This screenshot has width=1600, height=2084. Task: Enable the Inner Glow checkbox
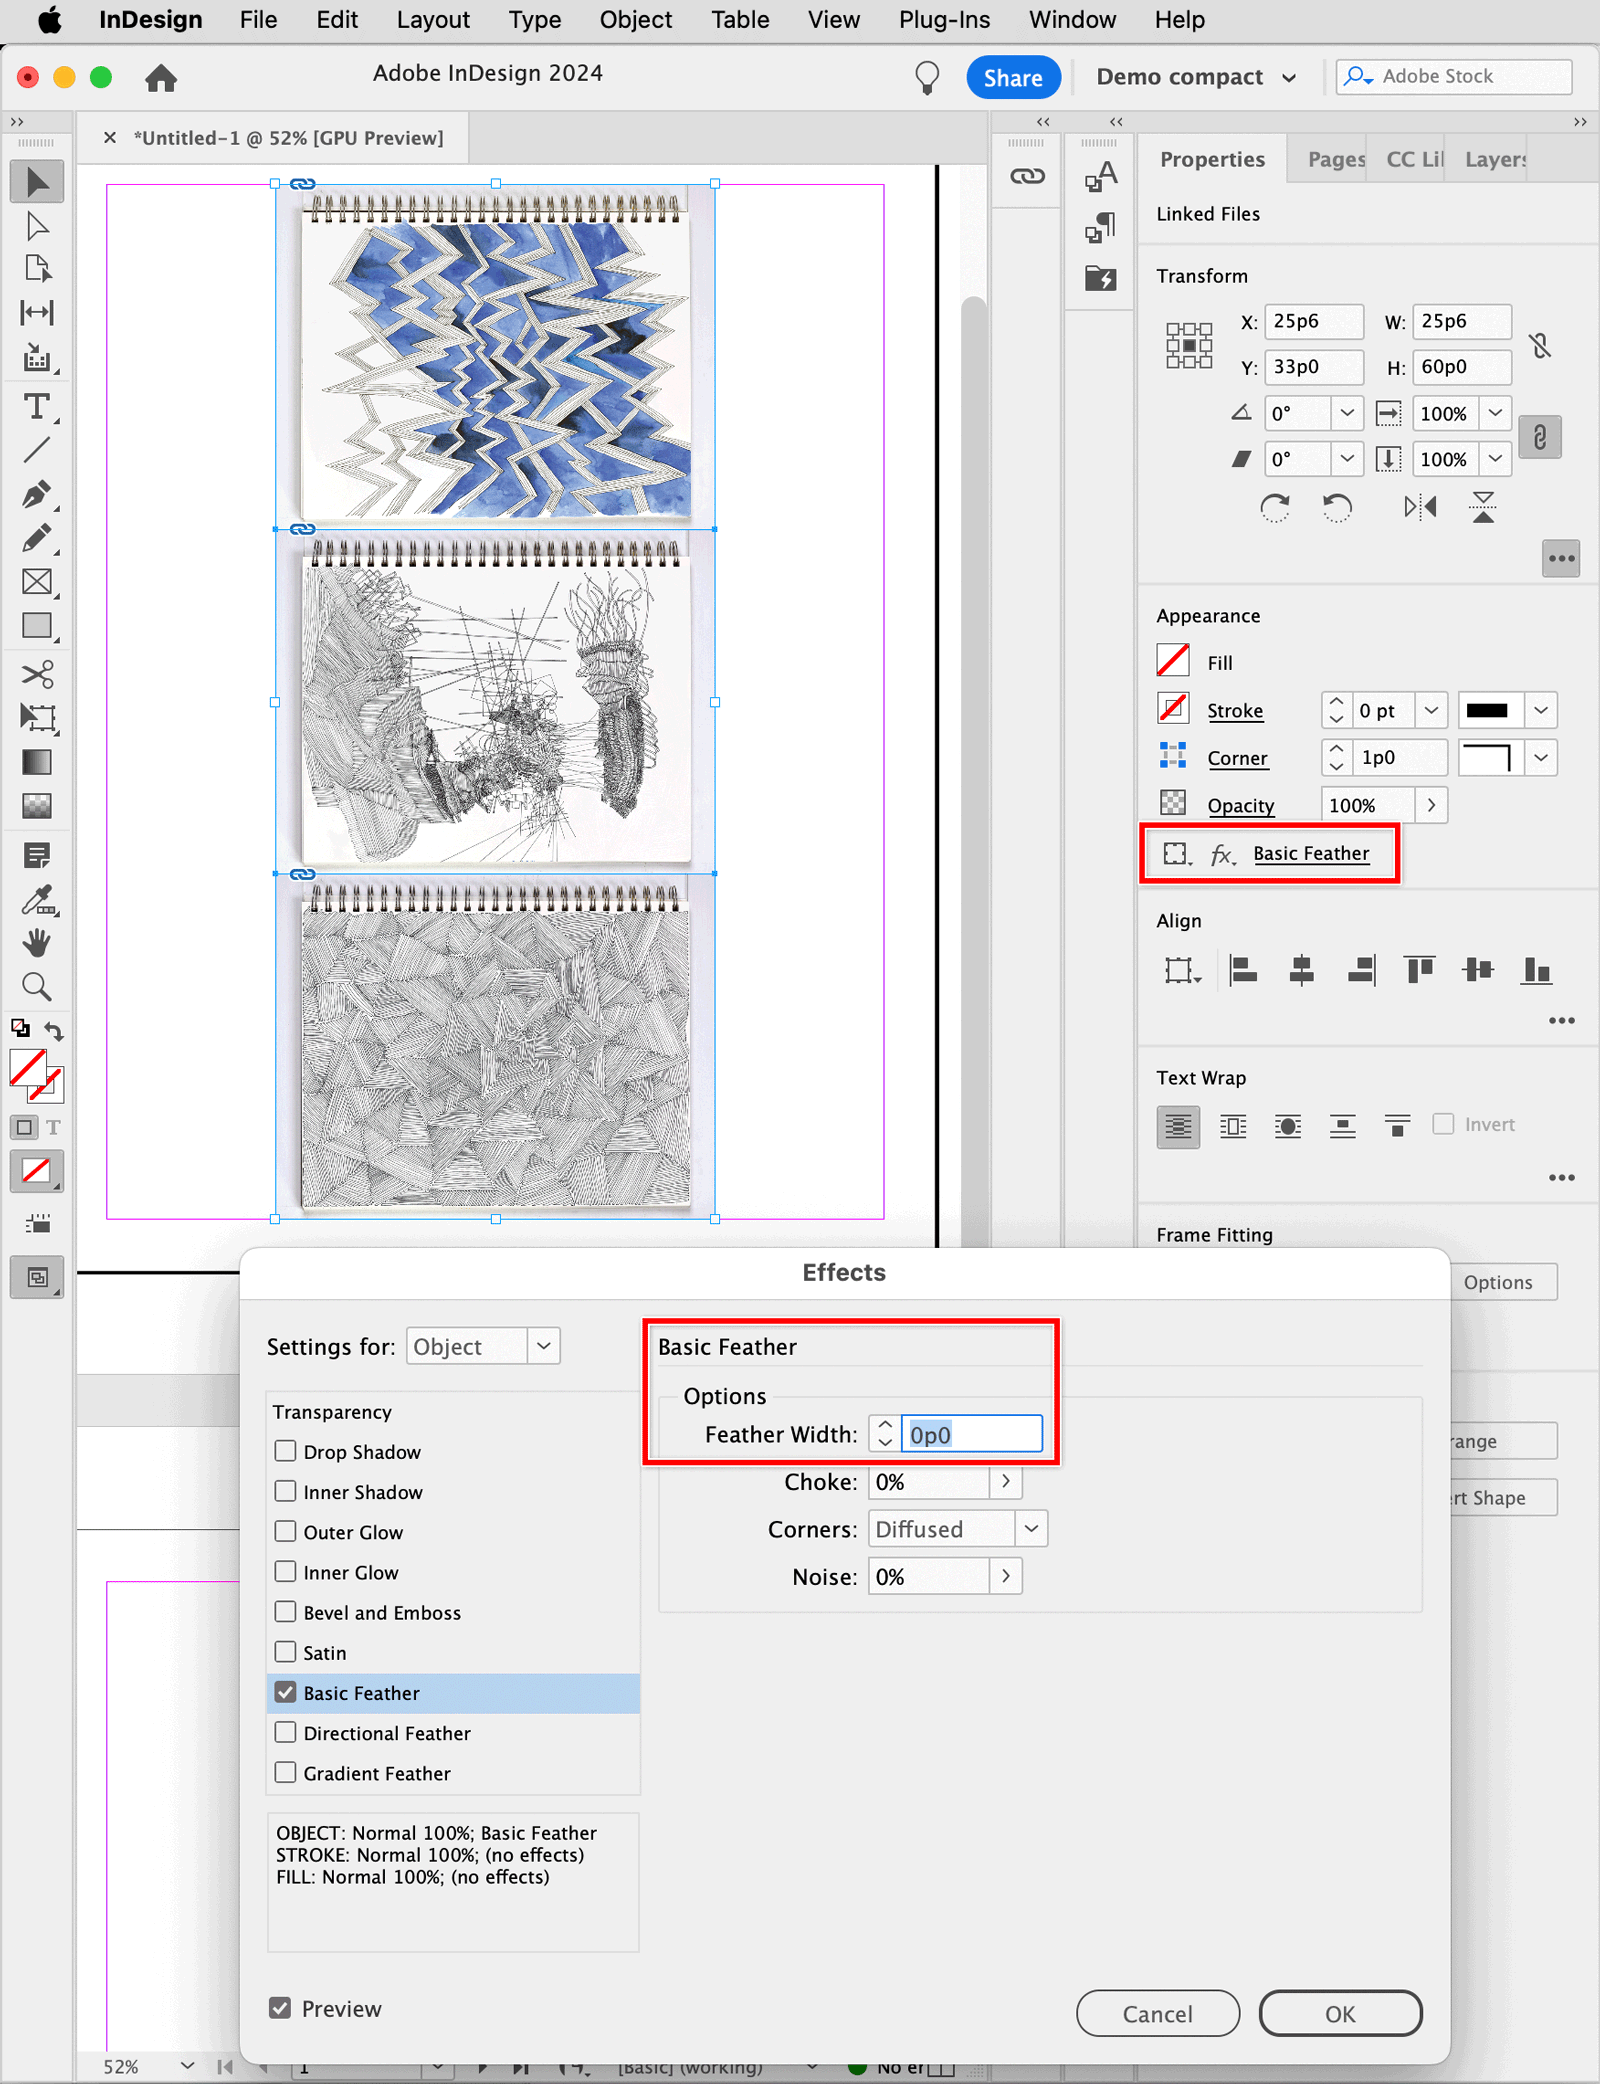click(x=285, y=1571)
